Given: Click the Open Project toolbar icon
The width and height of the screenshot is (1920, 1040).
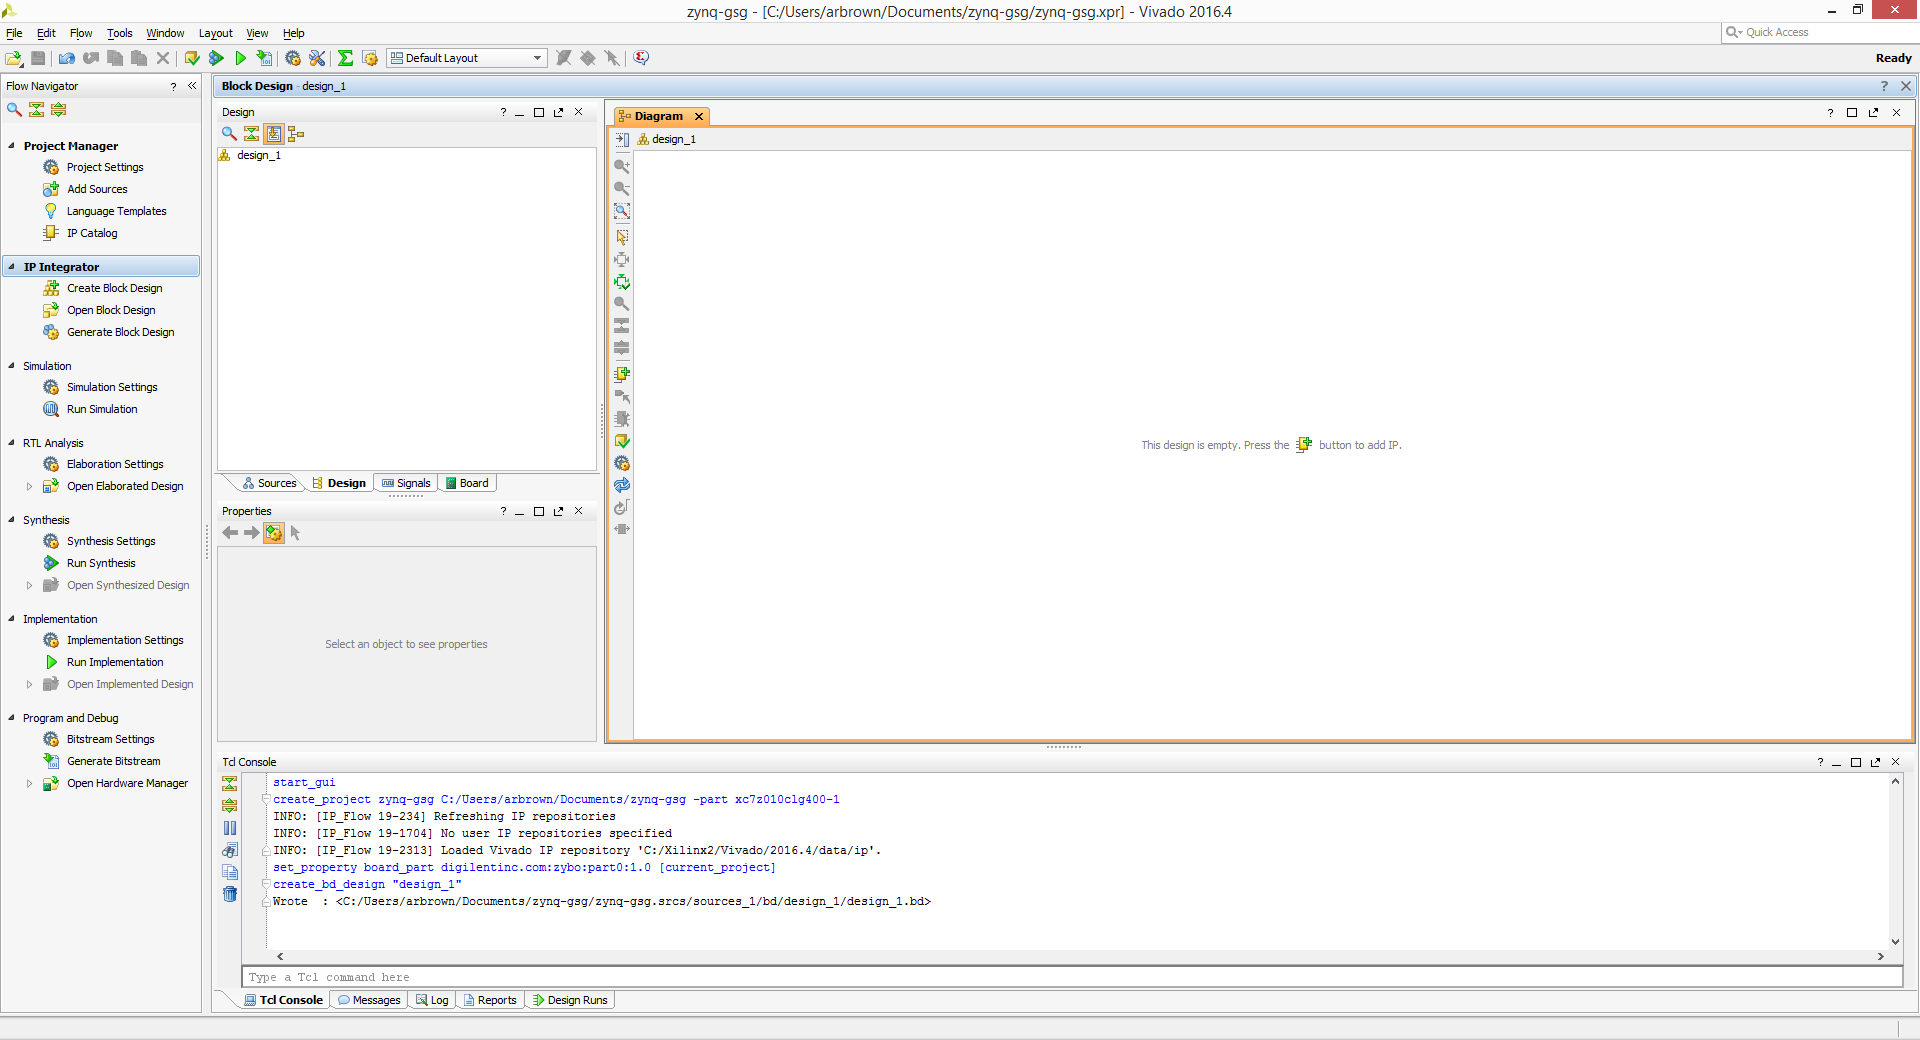Looking at the screenshot, I should tap(14, 59).
